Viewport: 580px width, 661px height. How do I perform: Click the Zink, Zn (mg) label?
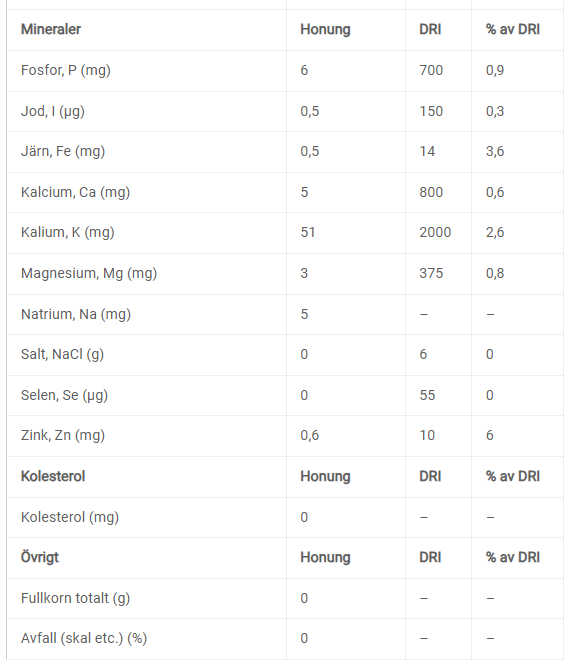click(x=63, y=435)
